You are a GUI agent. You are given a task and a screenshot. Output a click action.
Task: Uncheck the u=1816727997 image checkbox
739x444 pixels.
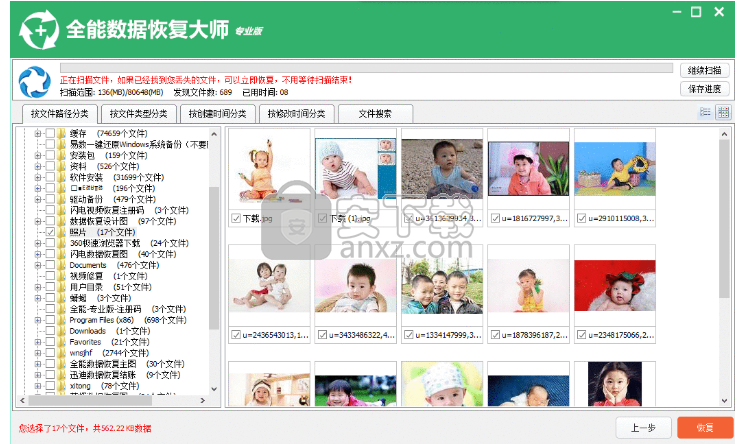click(495, 218)
